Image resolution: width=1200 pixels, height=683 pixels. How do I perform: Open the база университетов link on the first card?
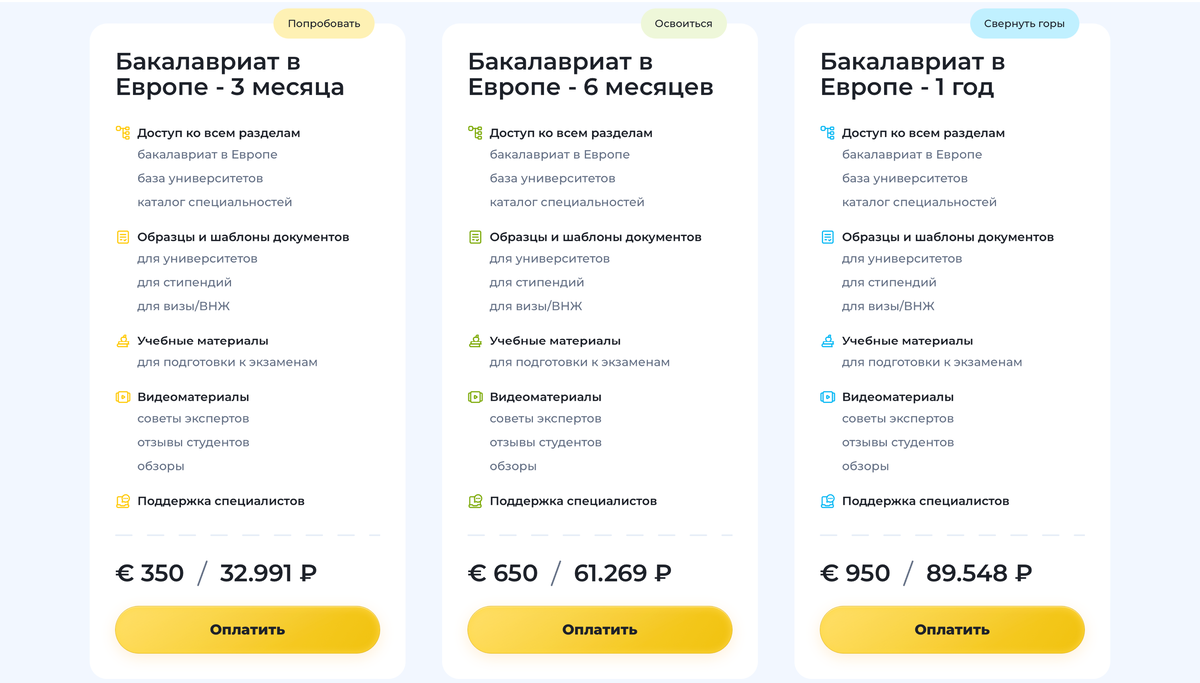pyautogui.click(x=195, y=178)
